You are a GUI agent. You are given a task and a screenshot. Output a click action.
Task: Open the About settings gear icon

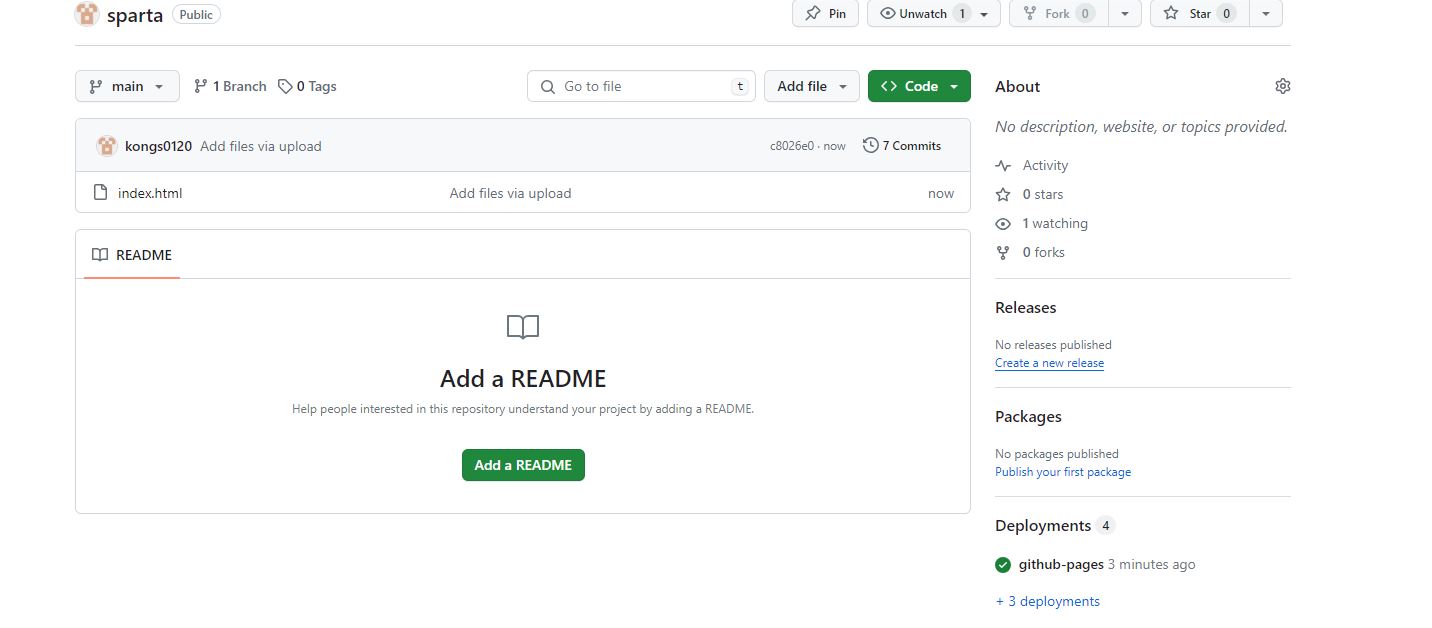[x=1283, y=86]
